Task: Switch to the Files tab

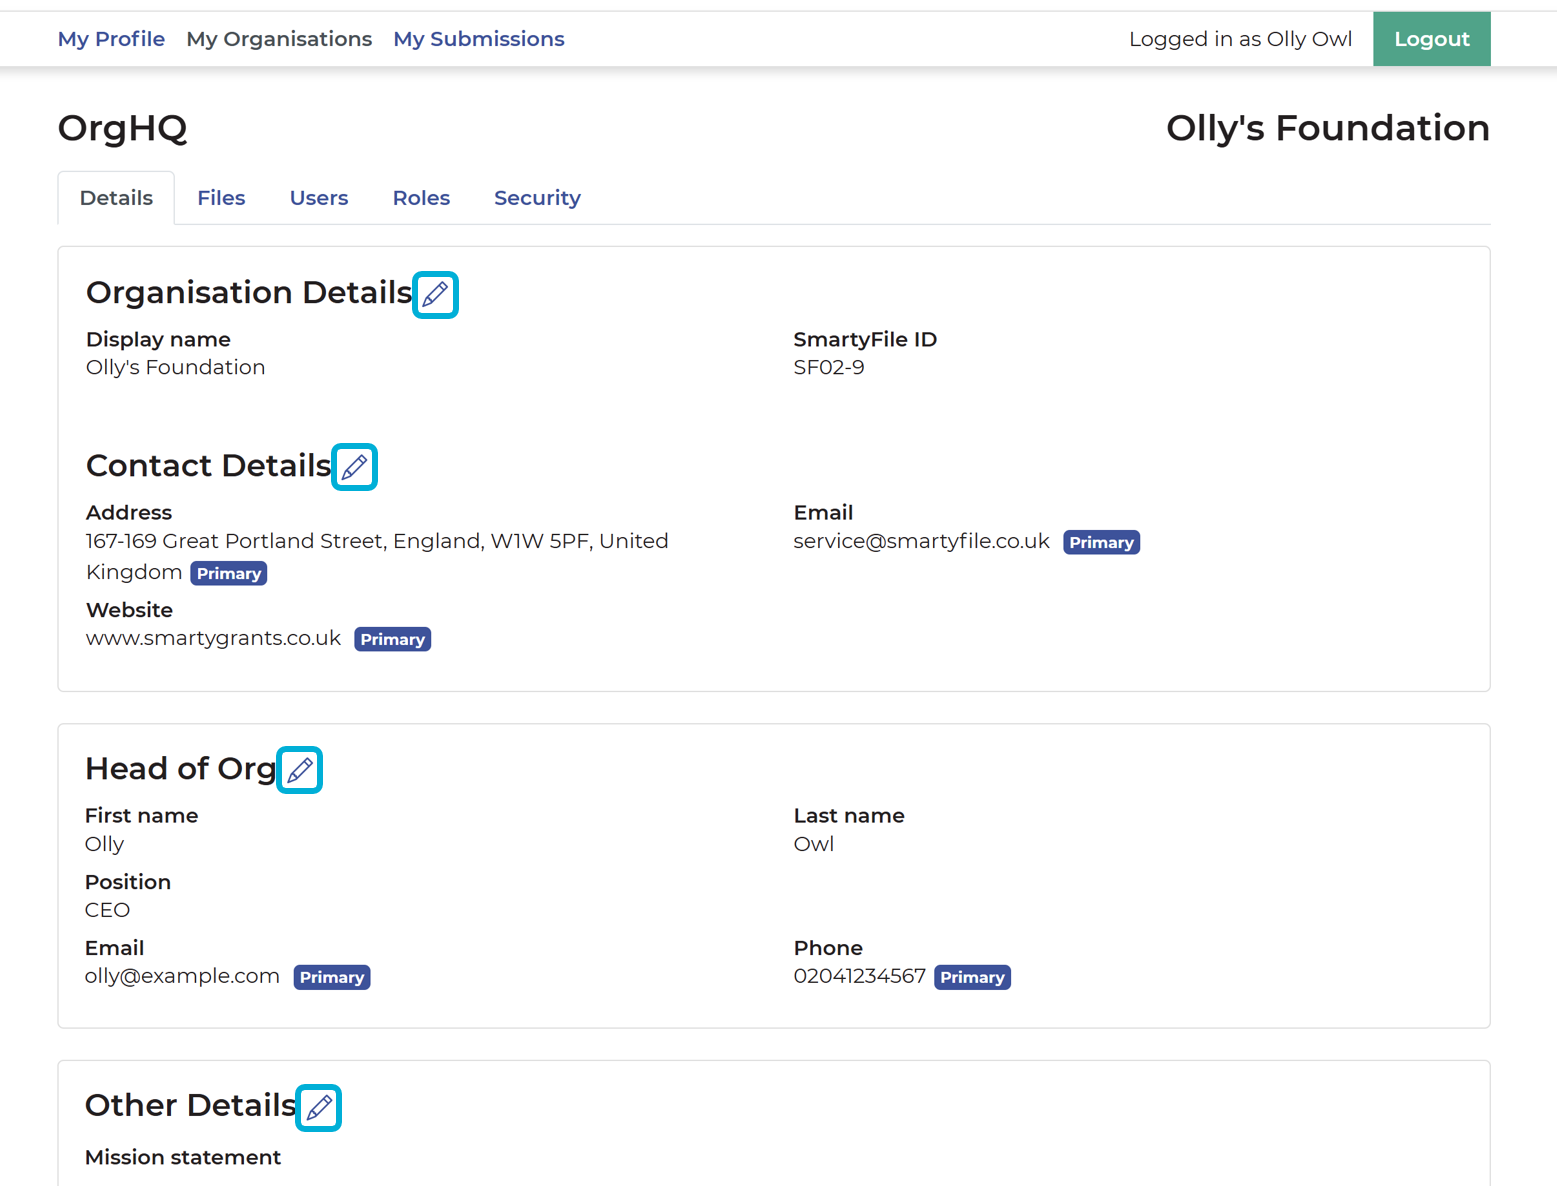Action: [221, 197]
